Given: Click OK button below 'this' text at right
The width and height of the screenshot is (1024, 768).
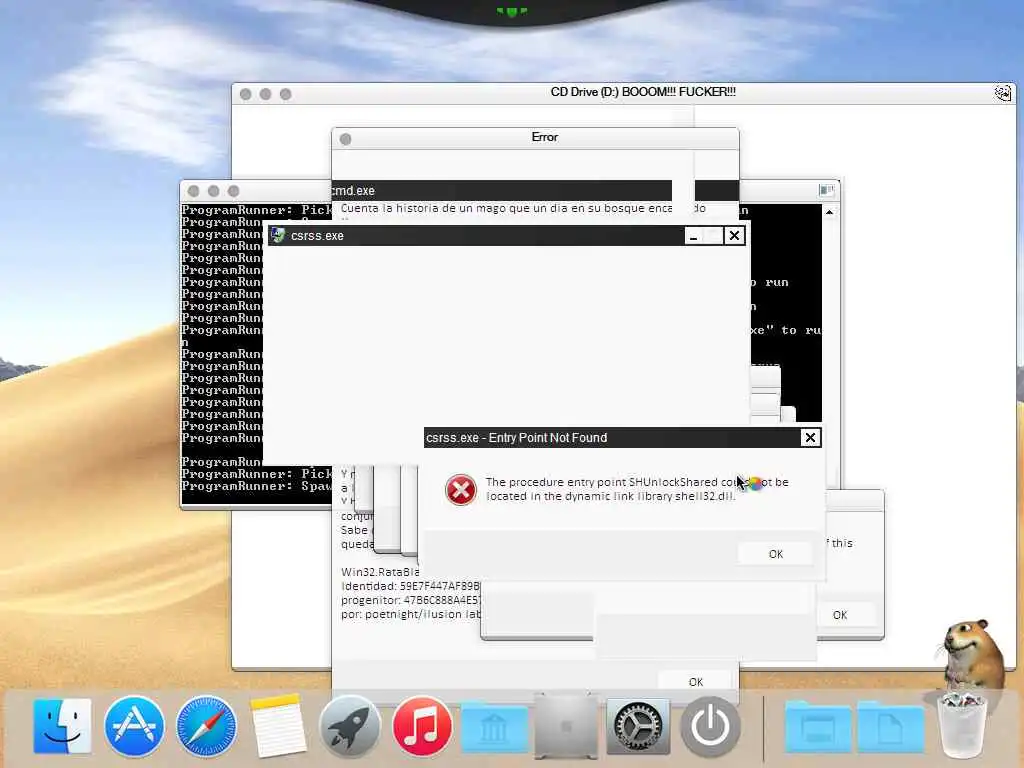Looking at the screenshot, I should [840, 615].
